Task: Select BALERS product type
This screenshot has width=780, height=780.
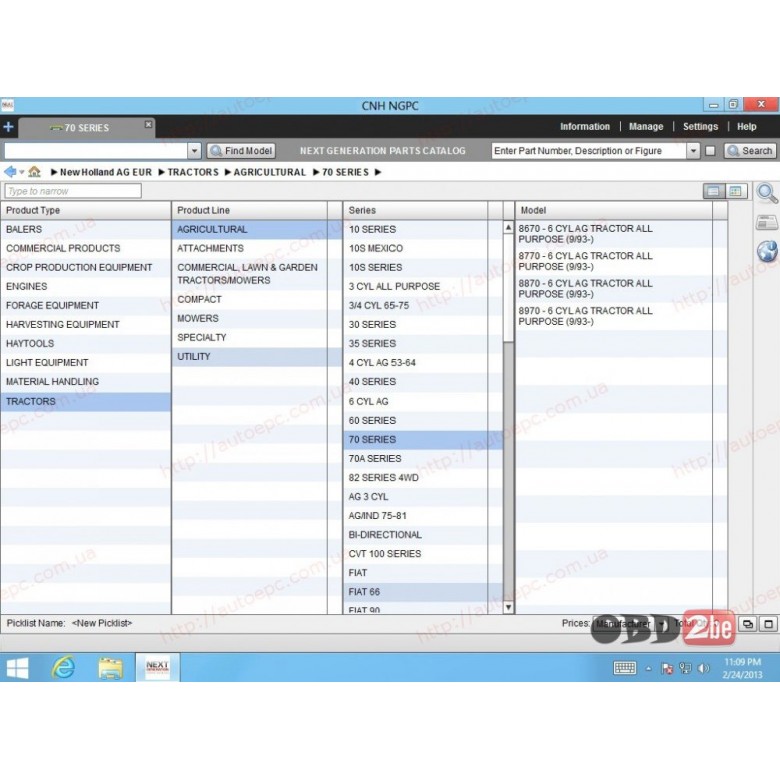Action: coord(86,229)
